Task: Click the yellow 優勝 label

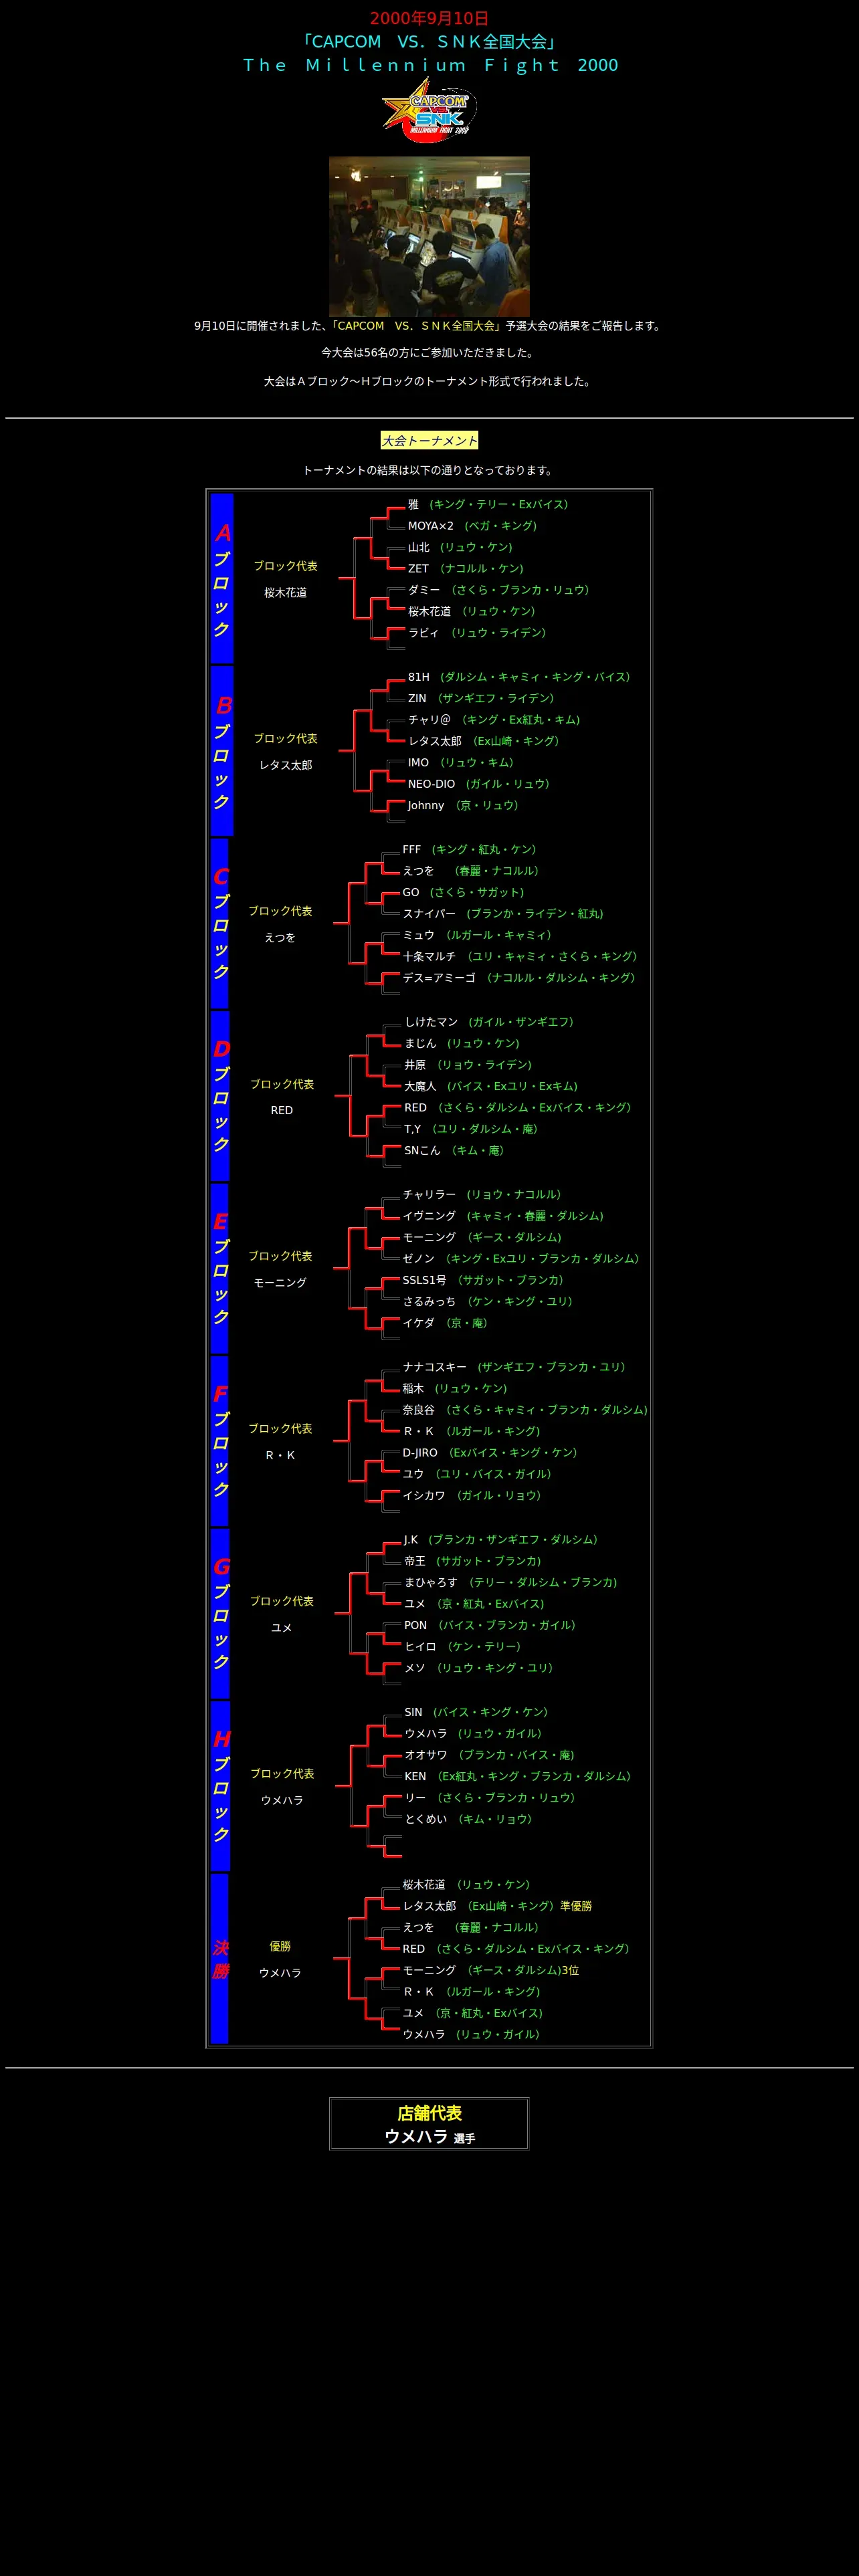Action: coord(280,1947)
